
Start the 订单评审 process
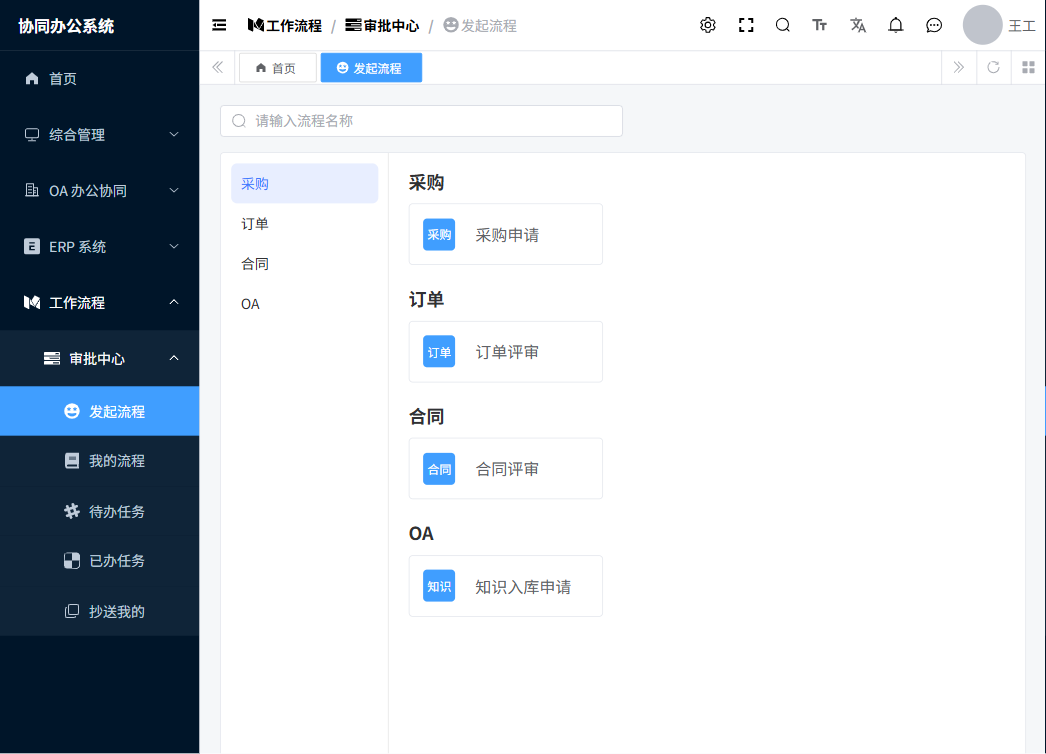pos(506,352)
